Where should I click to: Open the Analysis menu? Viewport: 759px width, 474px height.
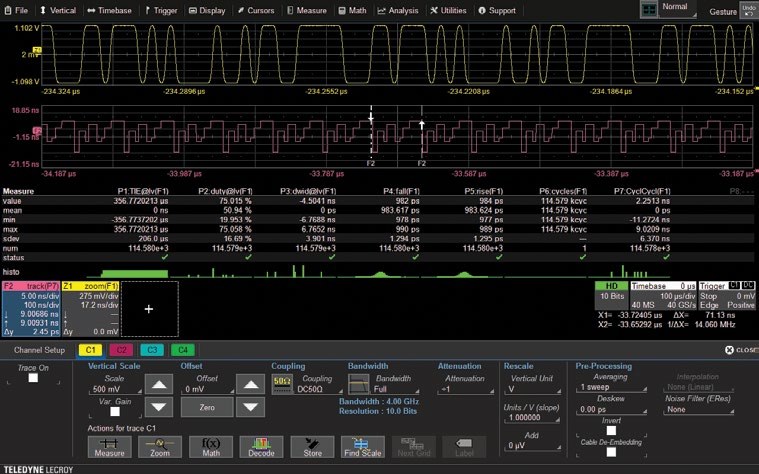coord(398,10)
